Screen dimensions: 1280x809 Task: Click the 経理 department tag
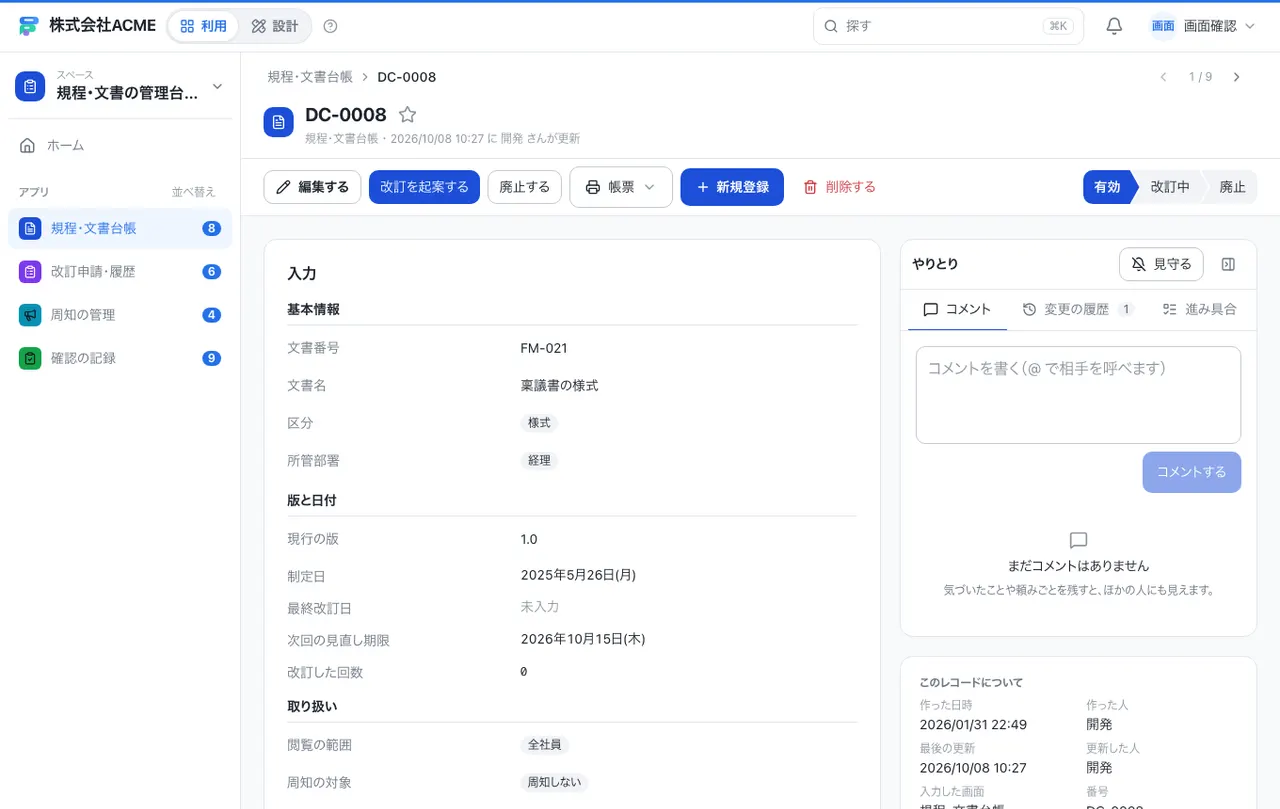coord(539,461)
